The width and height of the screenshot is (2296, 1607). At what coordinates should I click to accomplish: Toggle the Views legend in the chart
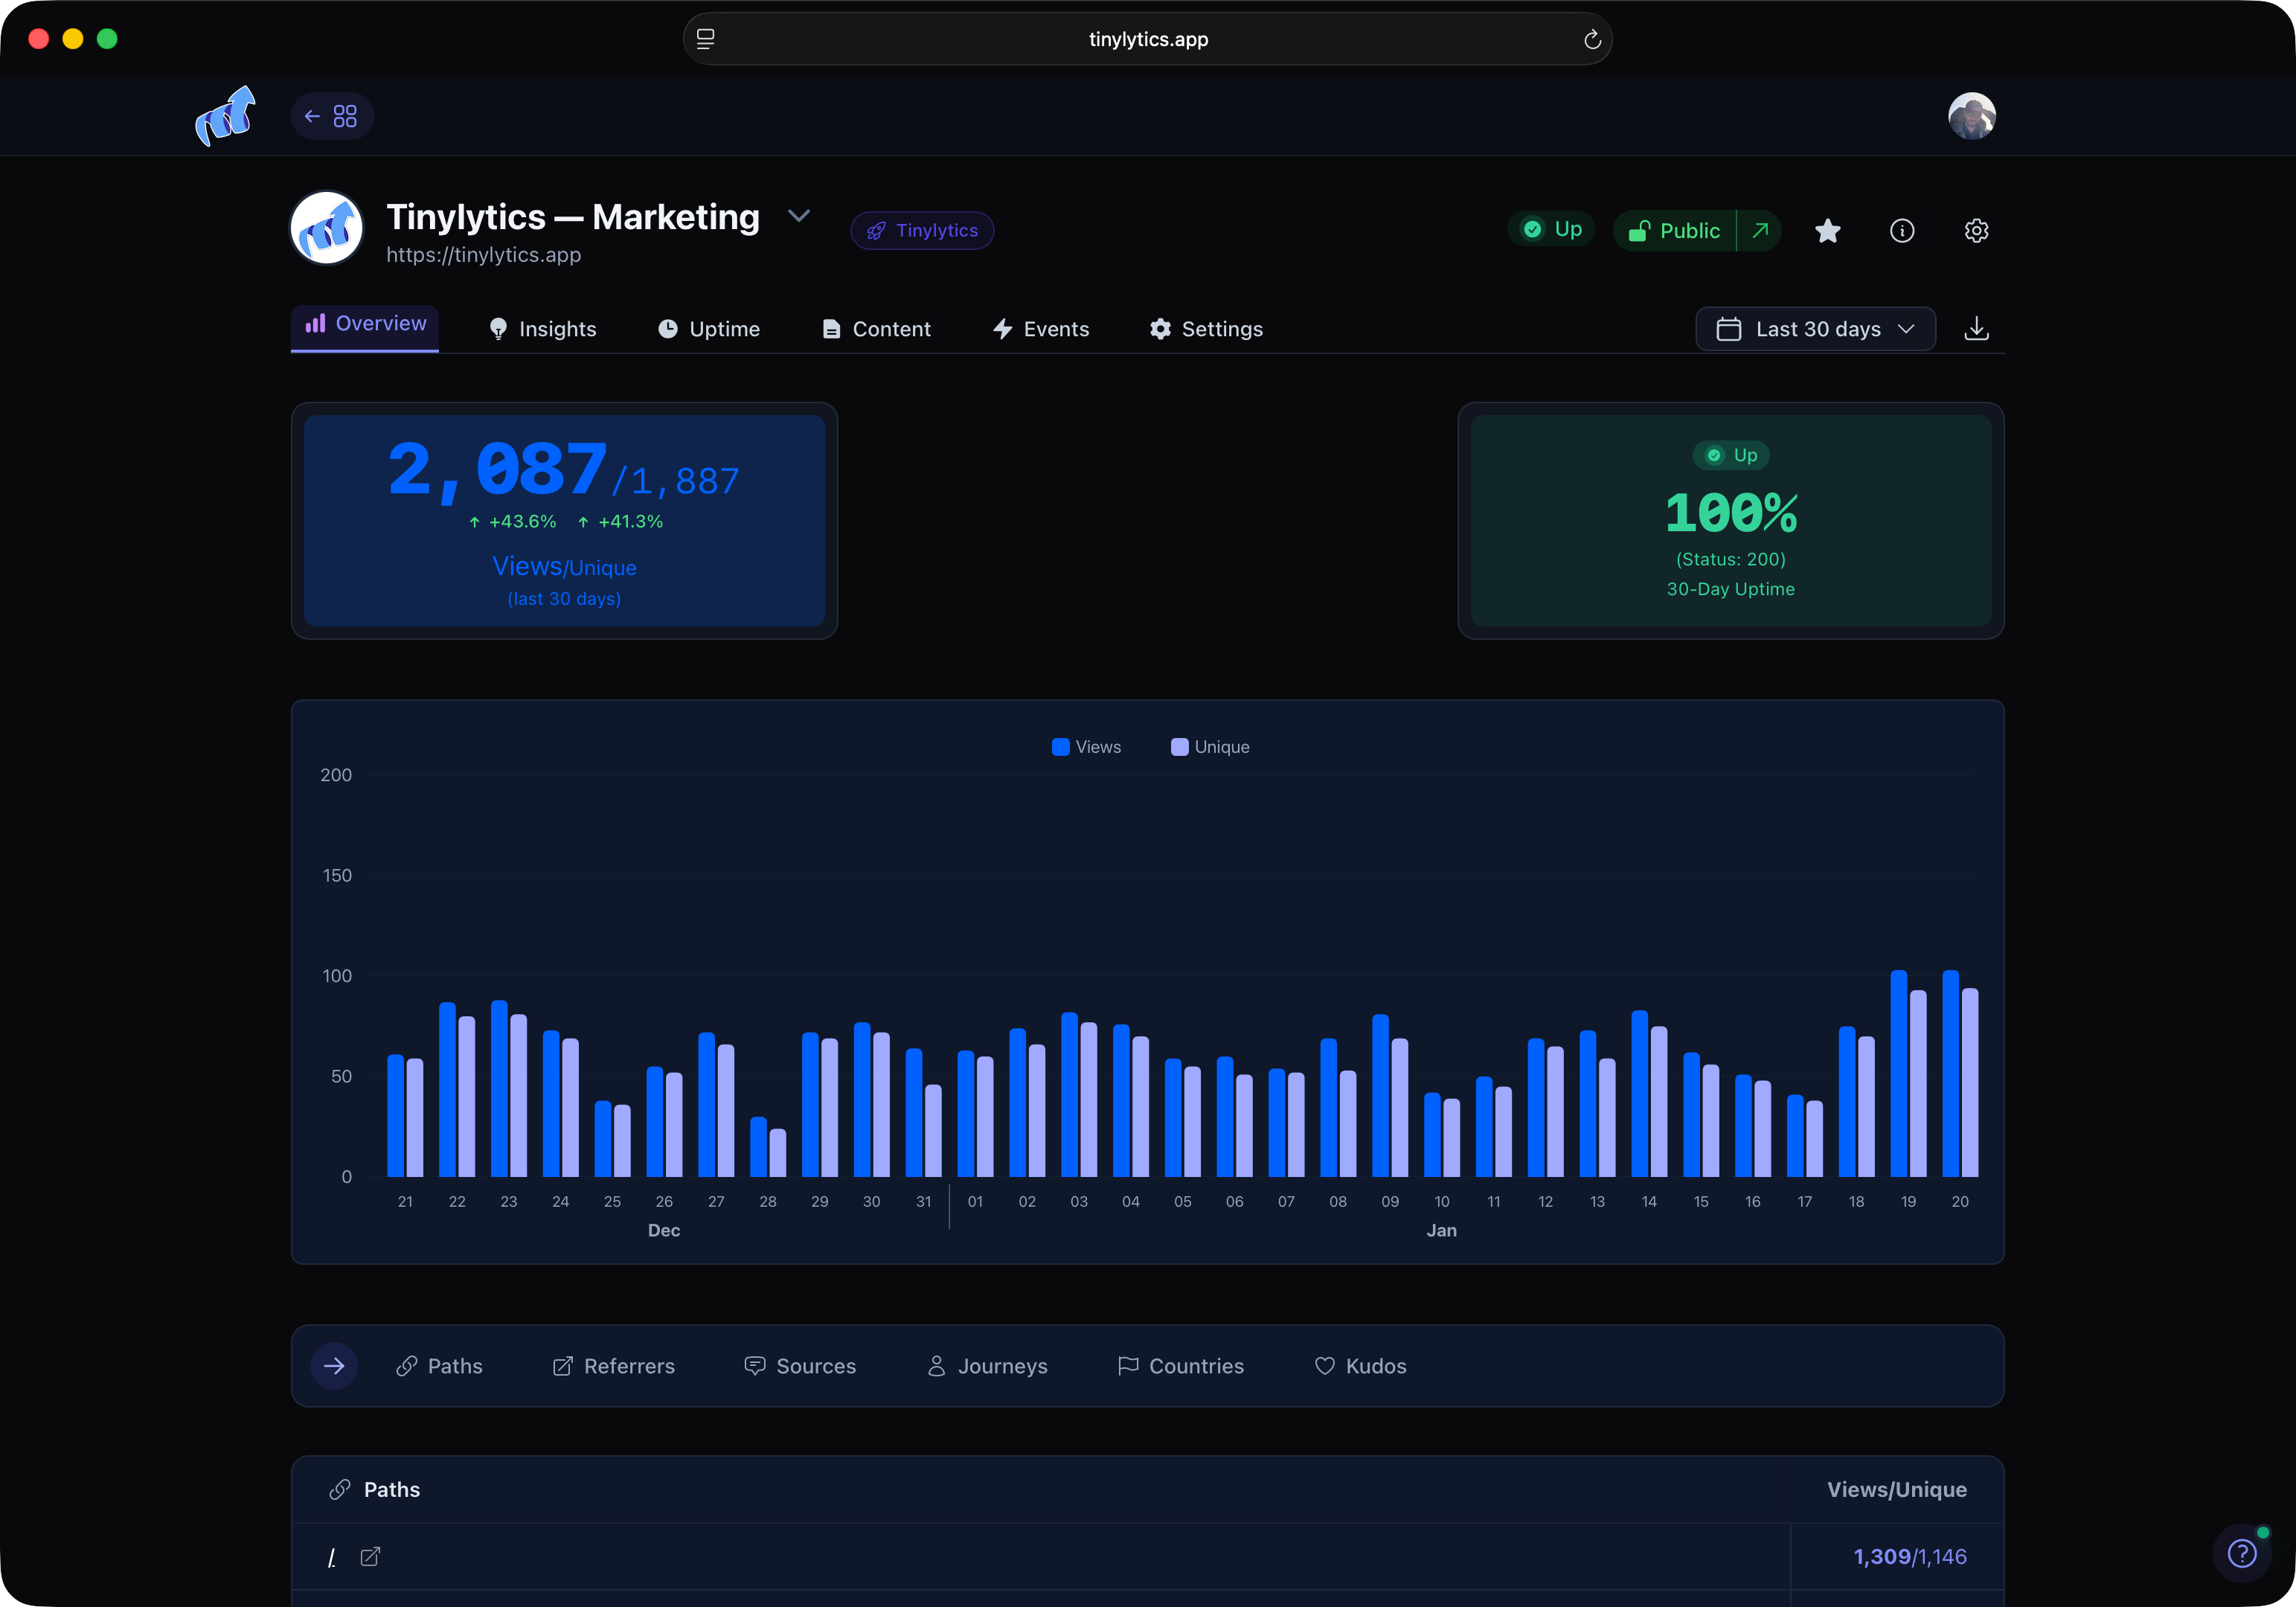click(1086, 746)
